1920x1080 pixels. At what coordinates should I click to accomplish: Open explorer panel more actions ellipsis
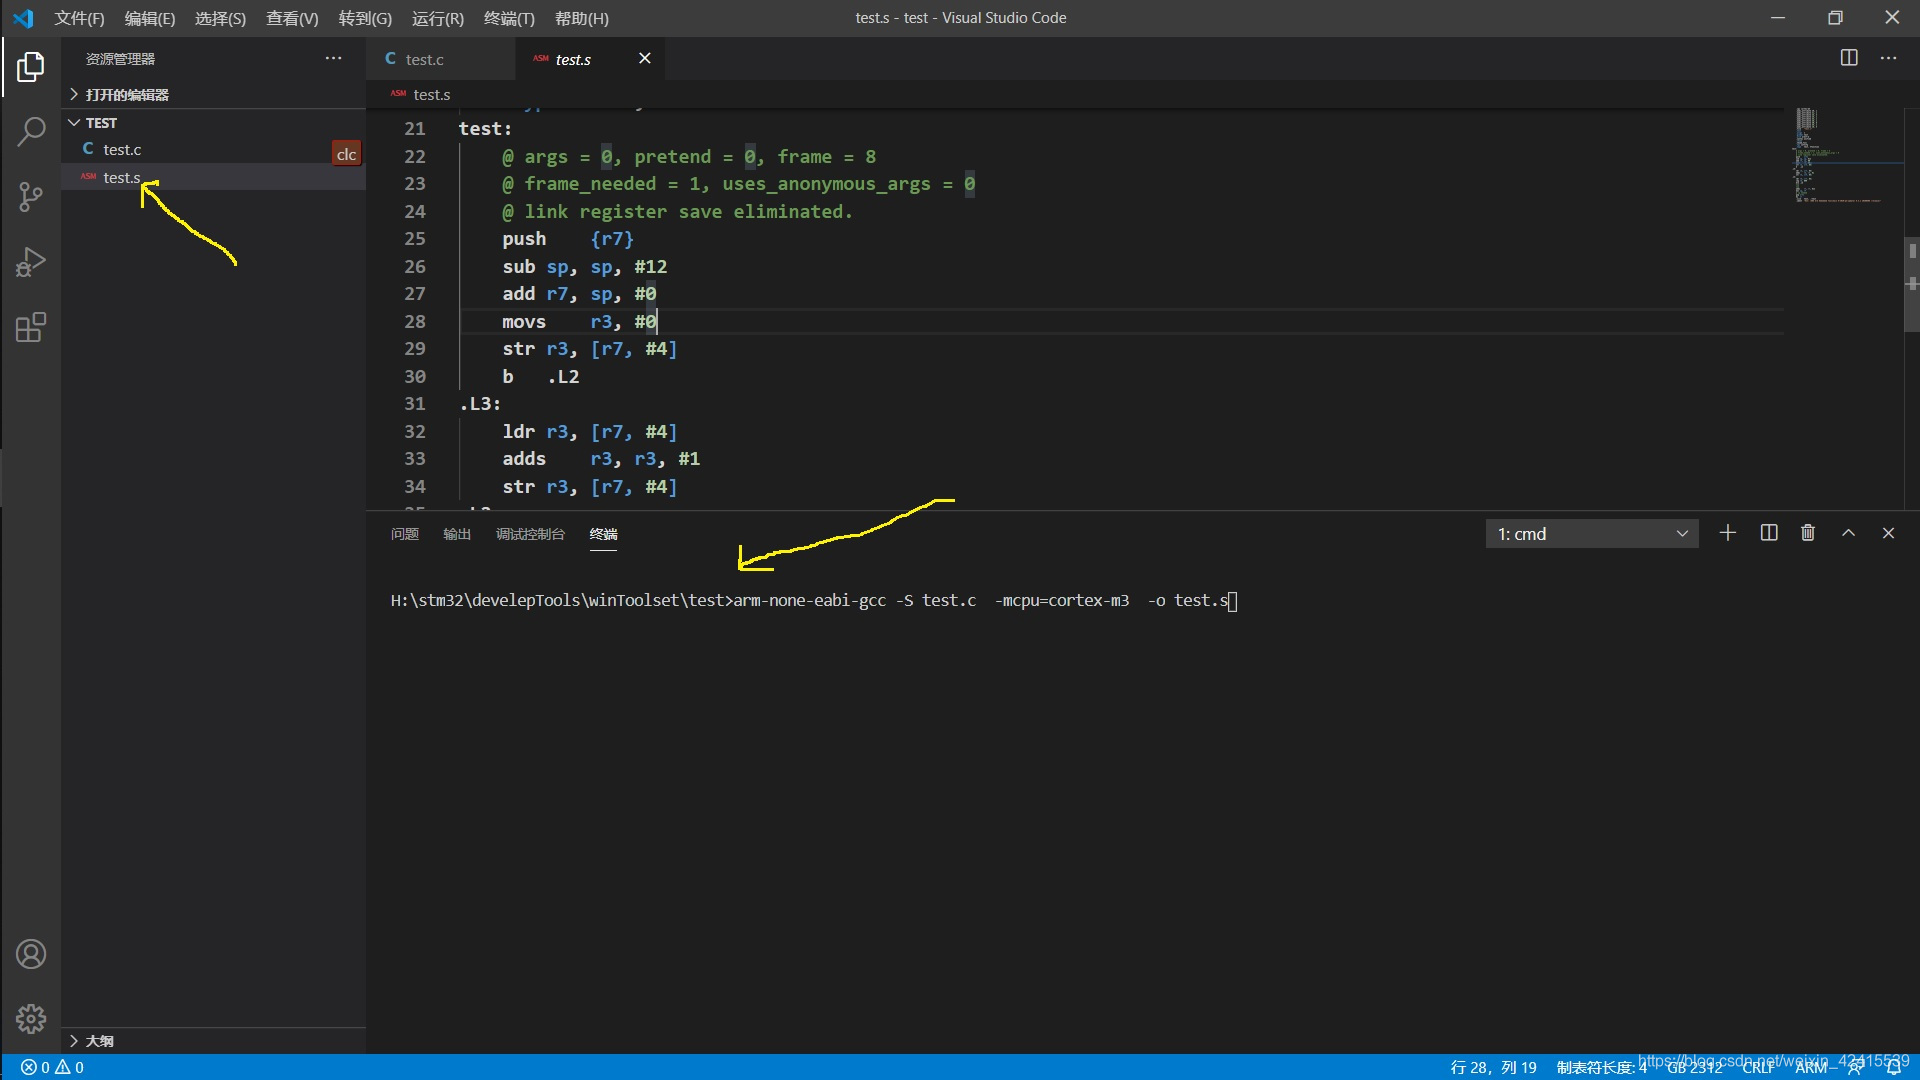[x=333, y=59]
